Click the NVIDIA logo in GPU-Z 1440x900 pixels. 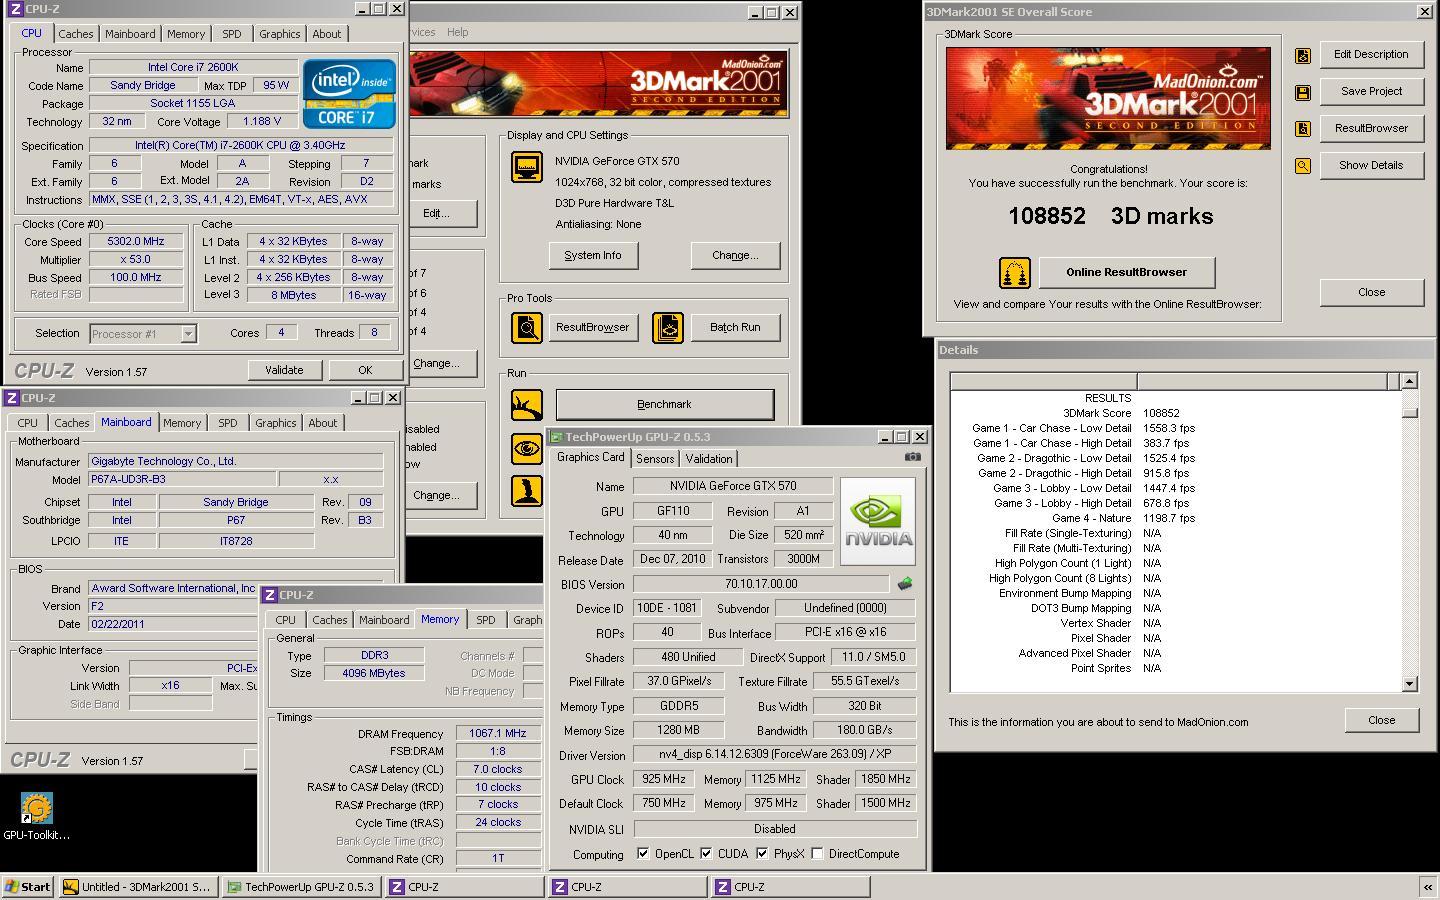pyautogui.click(x=878, y=522)
